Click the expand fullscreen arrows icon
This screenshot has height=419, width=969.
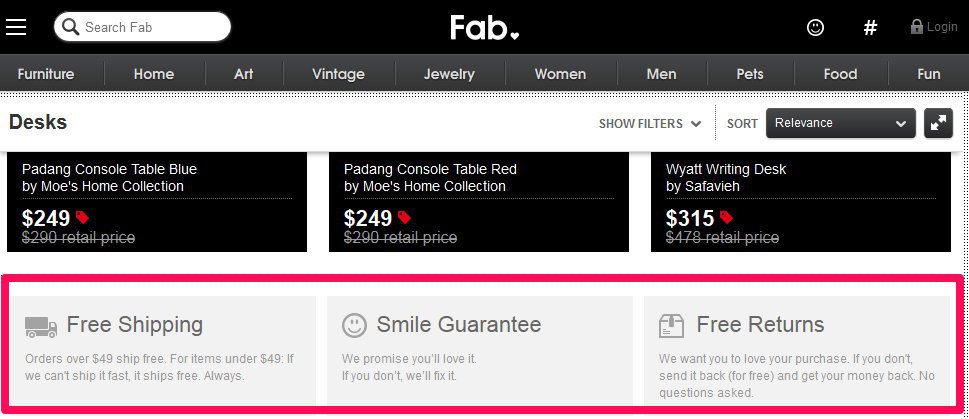[x=938, y=123]
